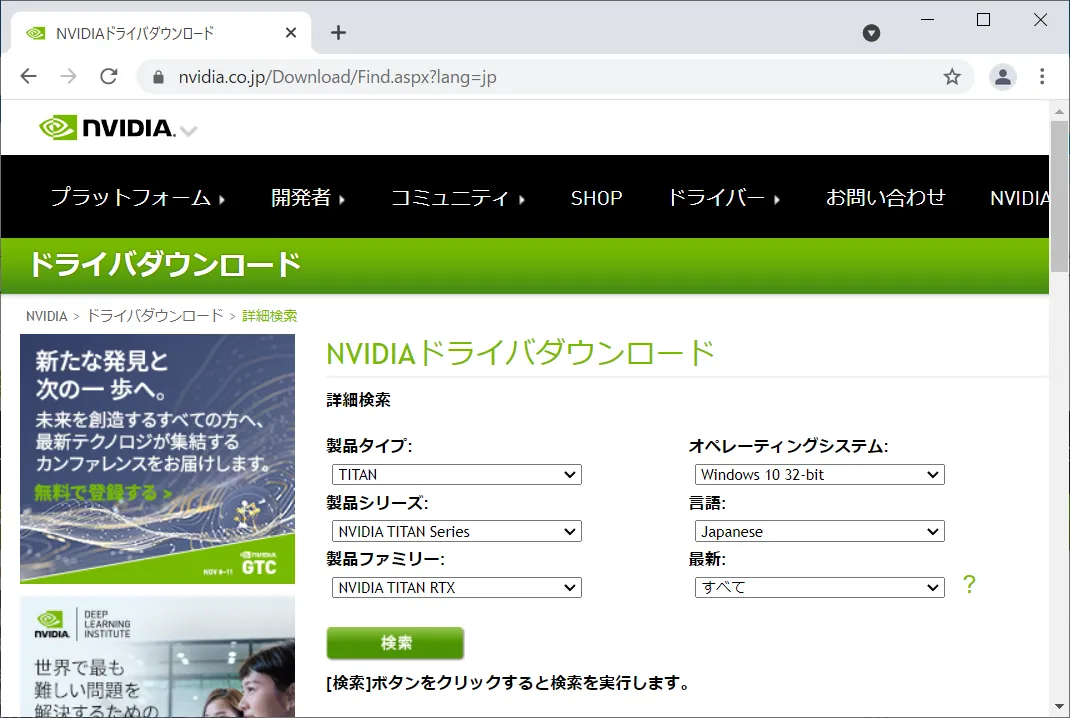Open the ドライバー menu
The image size is (1070, 718).
(724, 198)
